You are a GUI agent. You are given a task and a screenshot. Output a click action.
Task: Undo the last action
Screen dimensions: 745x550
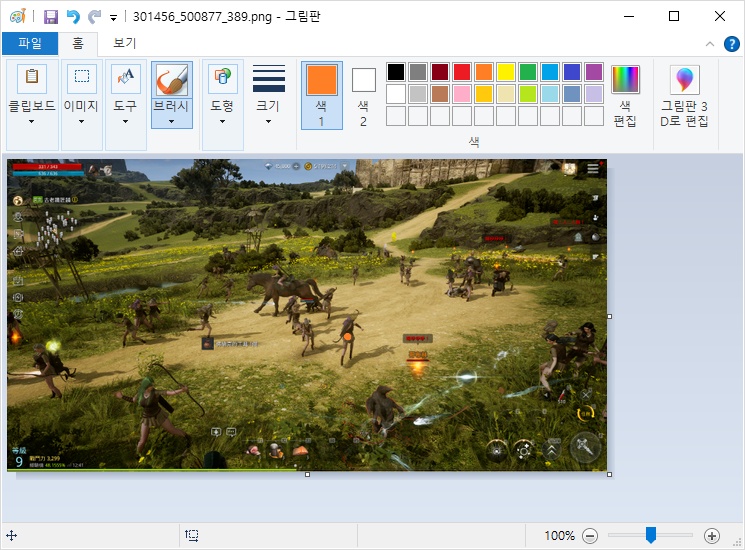(73, 17)
